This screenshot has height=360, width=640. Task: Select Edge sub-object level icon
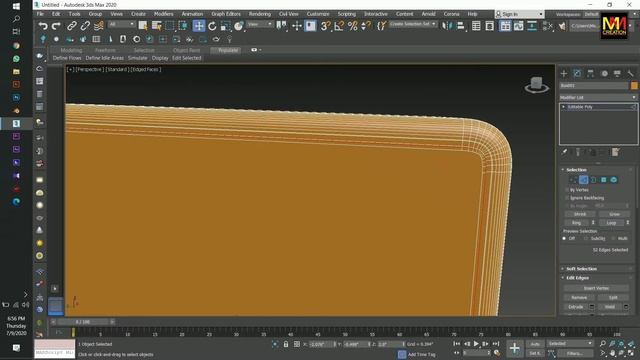click(x=583, y=180)
